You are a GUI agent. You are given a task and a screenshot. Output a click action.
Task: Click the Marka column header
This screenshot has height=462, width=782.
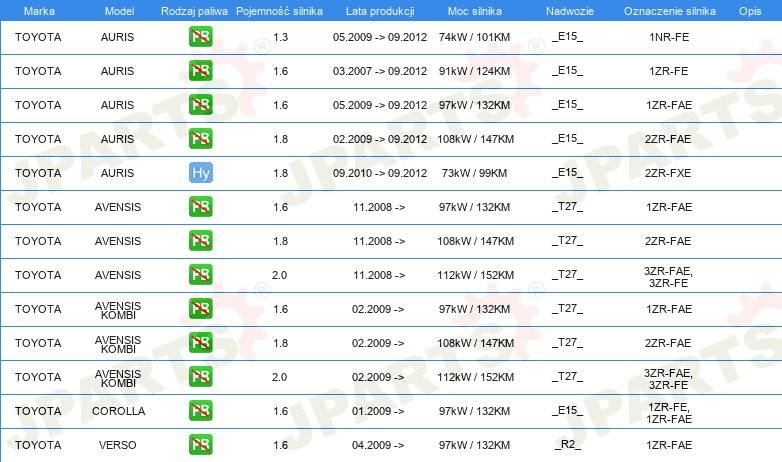pyautogui.click(x=39, y=11)
